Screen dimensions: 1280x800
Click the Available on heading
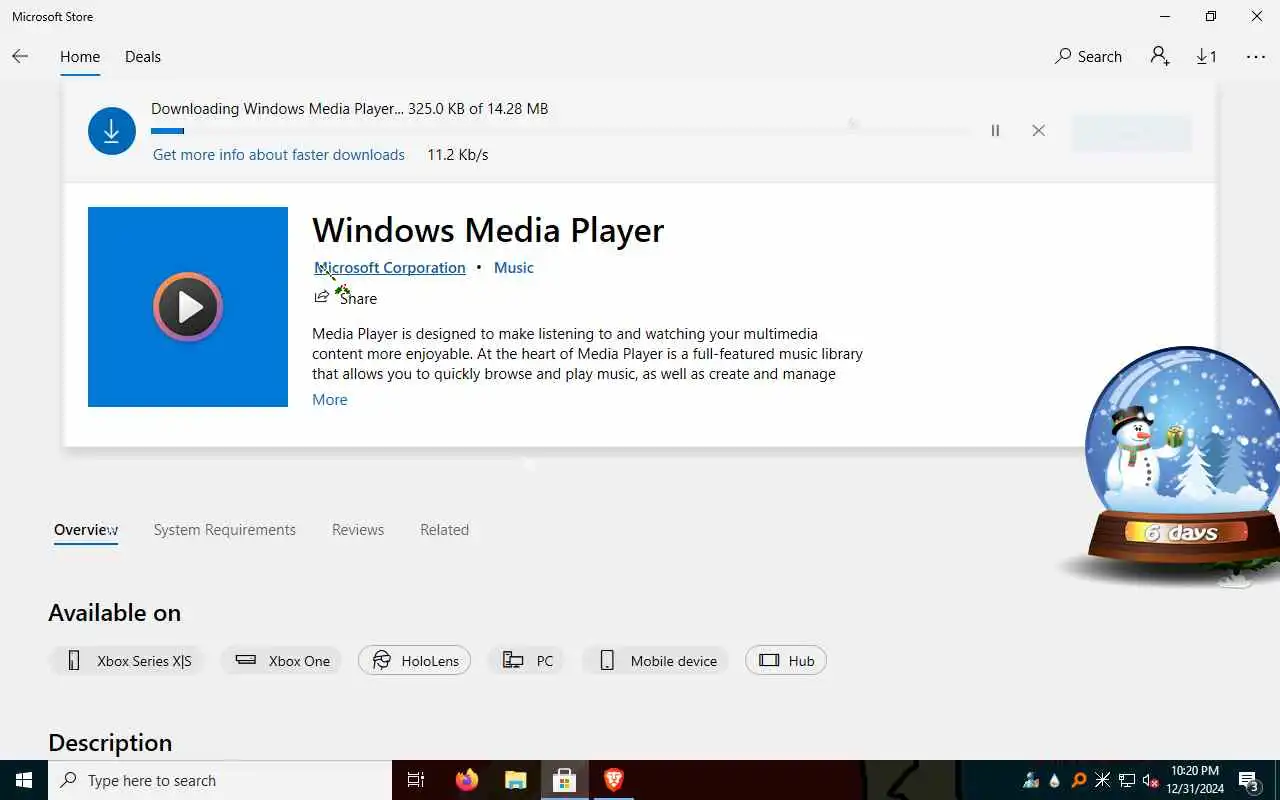coord(115,613)
